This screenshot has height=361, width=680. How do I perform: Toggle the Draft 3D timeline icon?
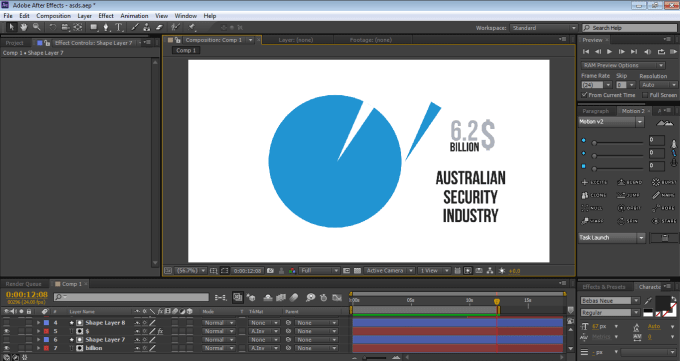point(251,298)
